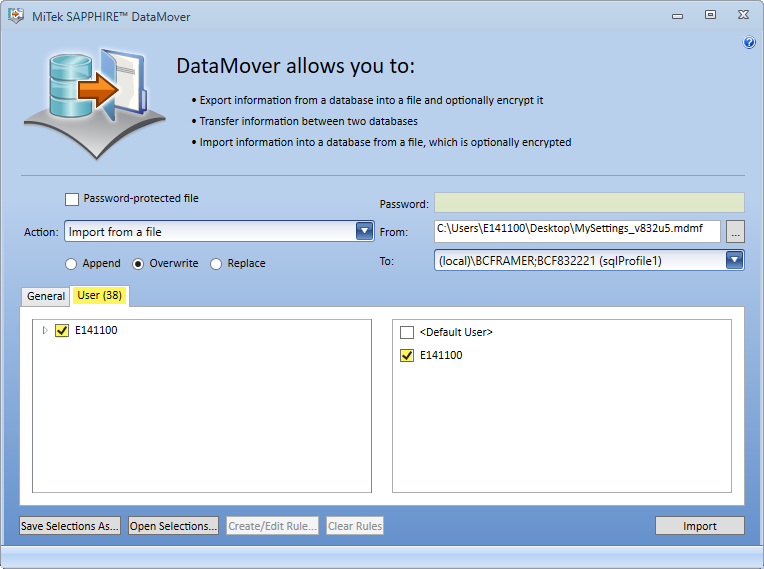
Task: Click the 'Password-protected file' label text
Action: [141, 198]
